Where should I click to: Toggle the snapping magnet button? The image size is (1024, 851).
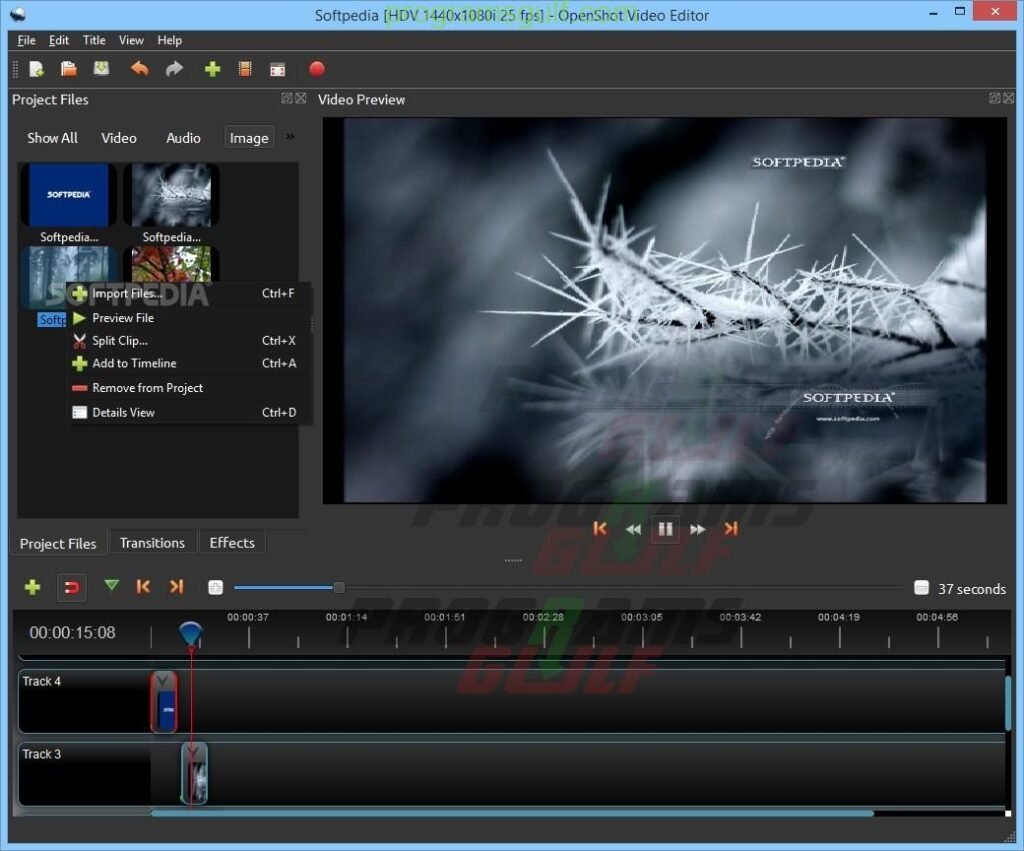pos(72,587)
